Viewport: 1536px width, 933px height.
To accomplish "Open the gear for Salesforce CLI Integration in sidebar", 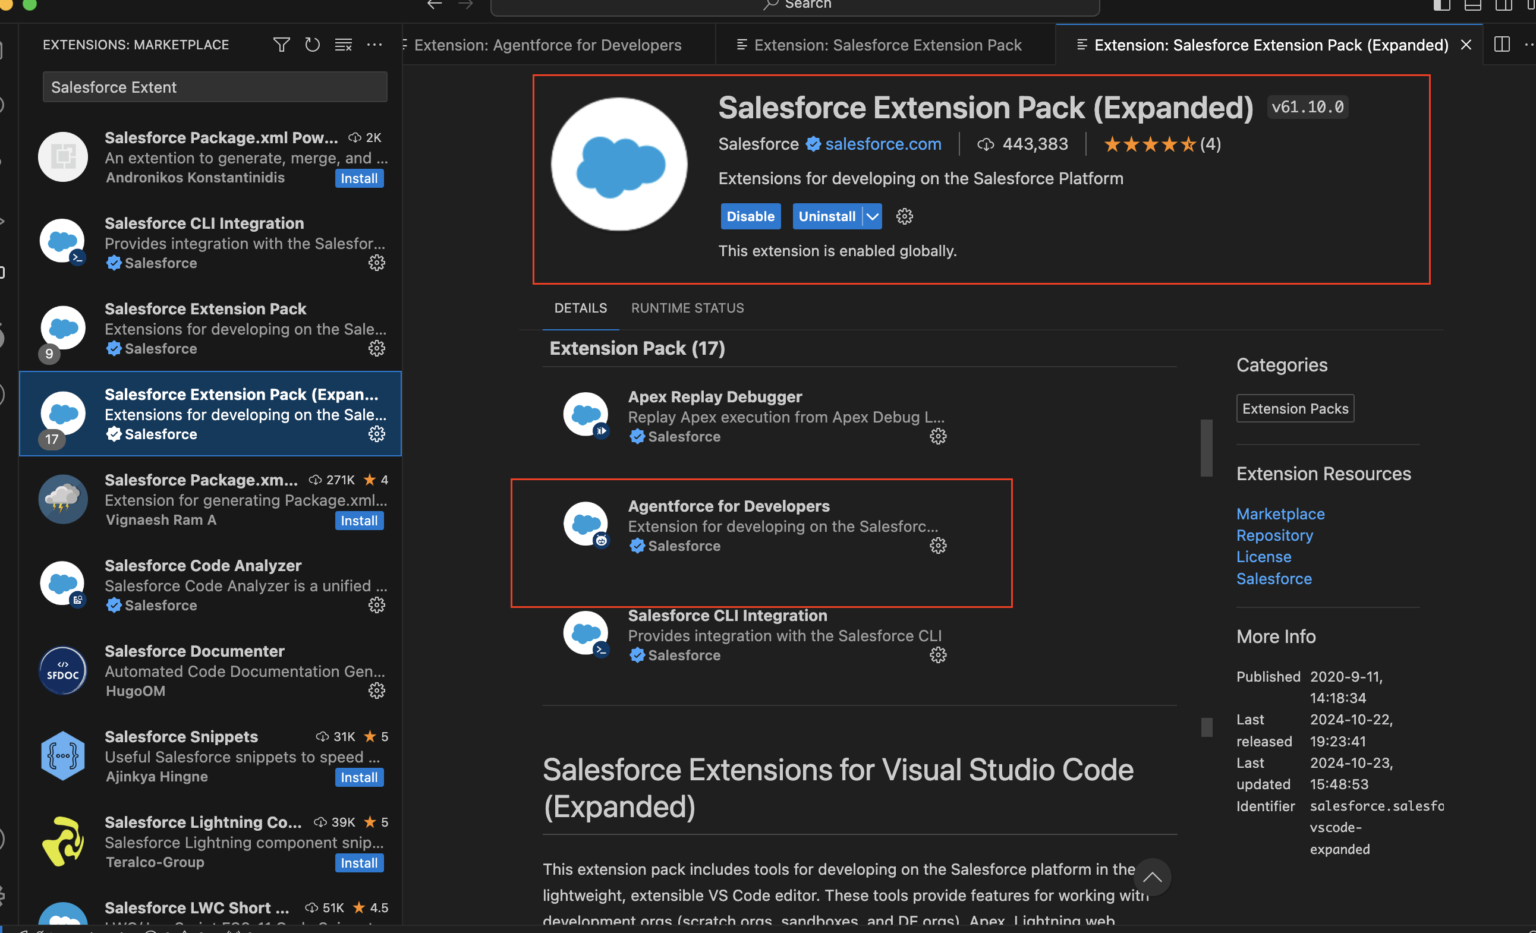I will click(x=376, y=263).
